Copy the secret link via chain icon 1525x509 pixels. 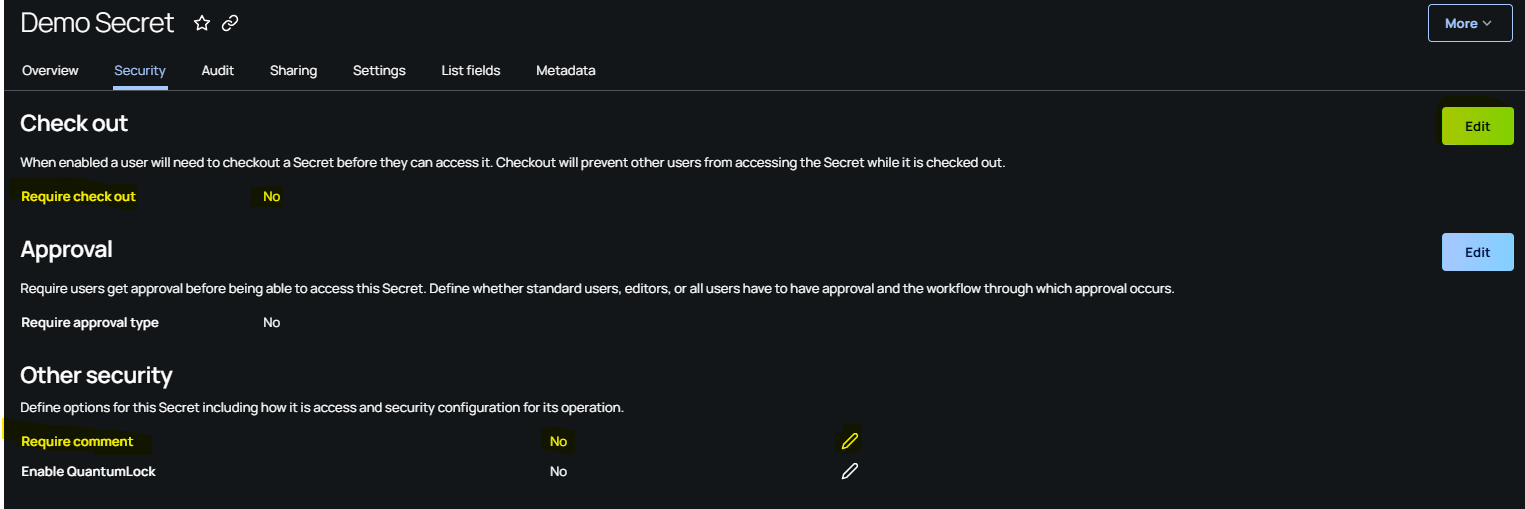coord(230,23)
